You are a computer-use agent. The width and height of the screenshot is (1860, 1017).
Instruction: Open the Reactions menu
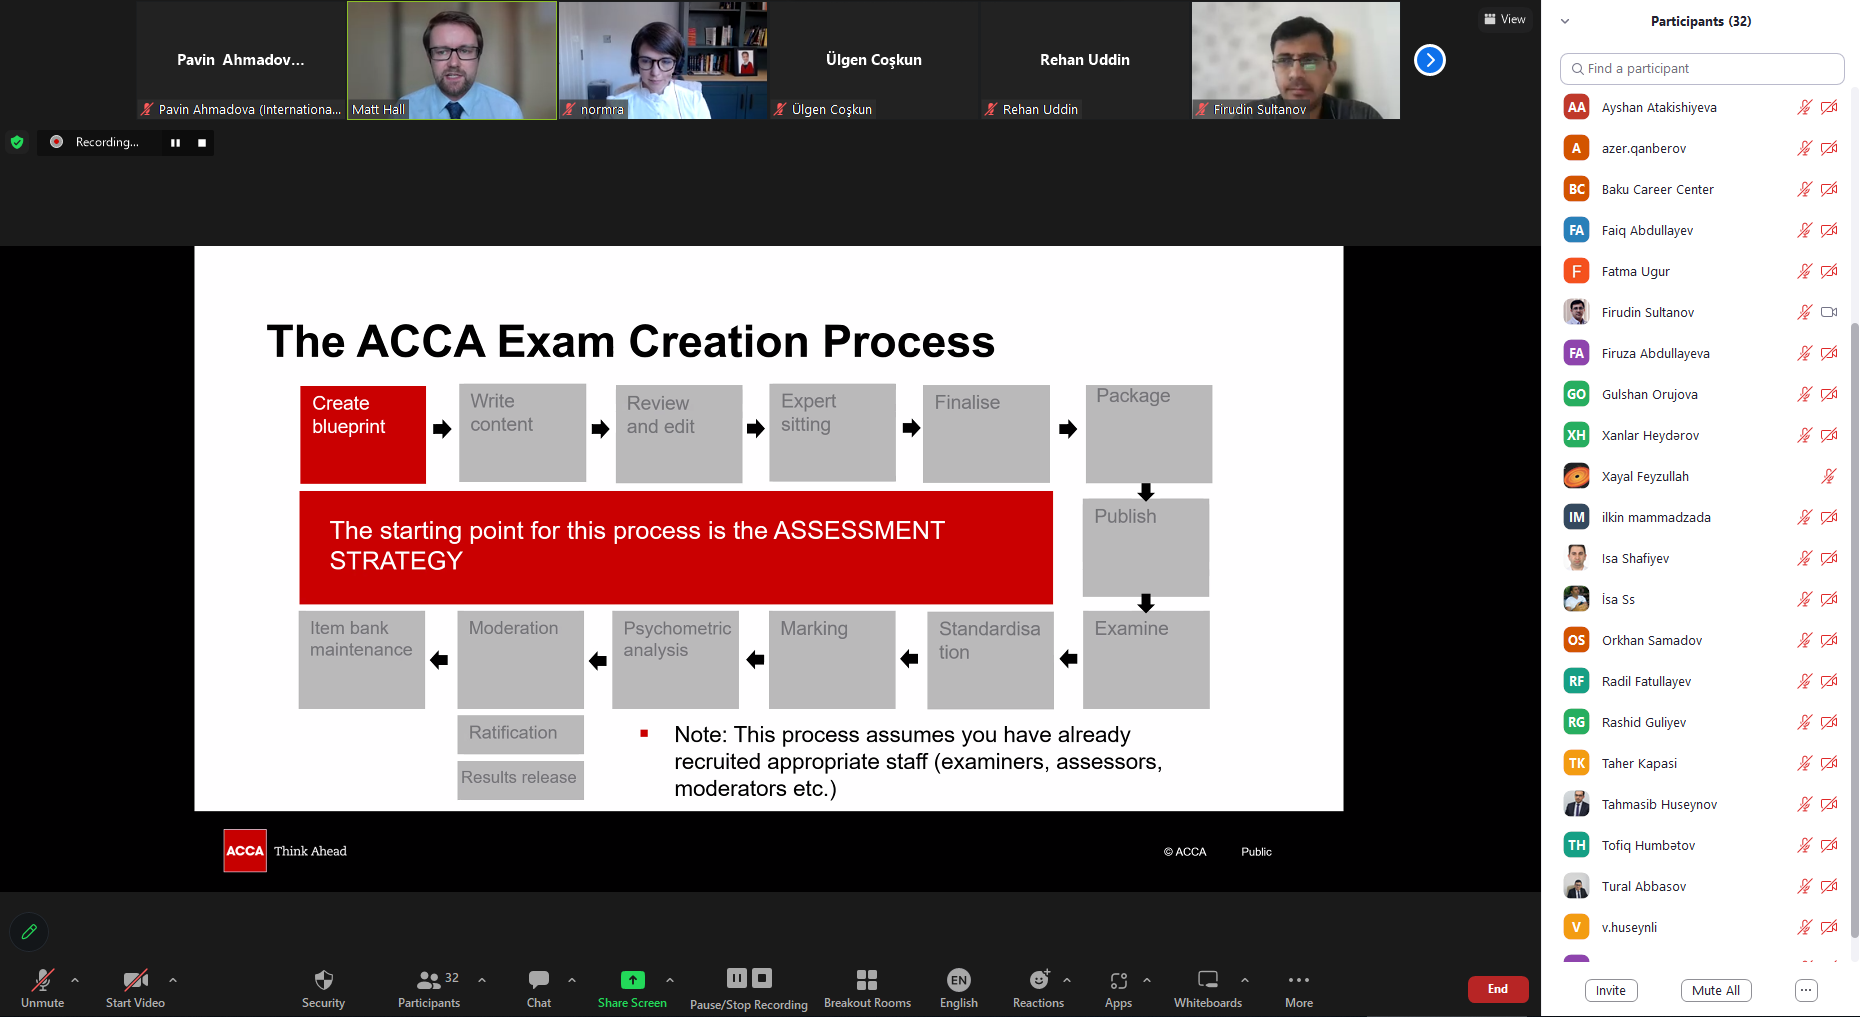pos(1039,980)
